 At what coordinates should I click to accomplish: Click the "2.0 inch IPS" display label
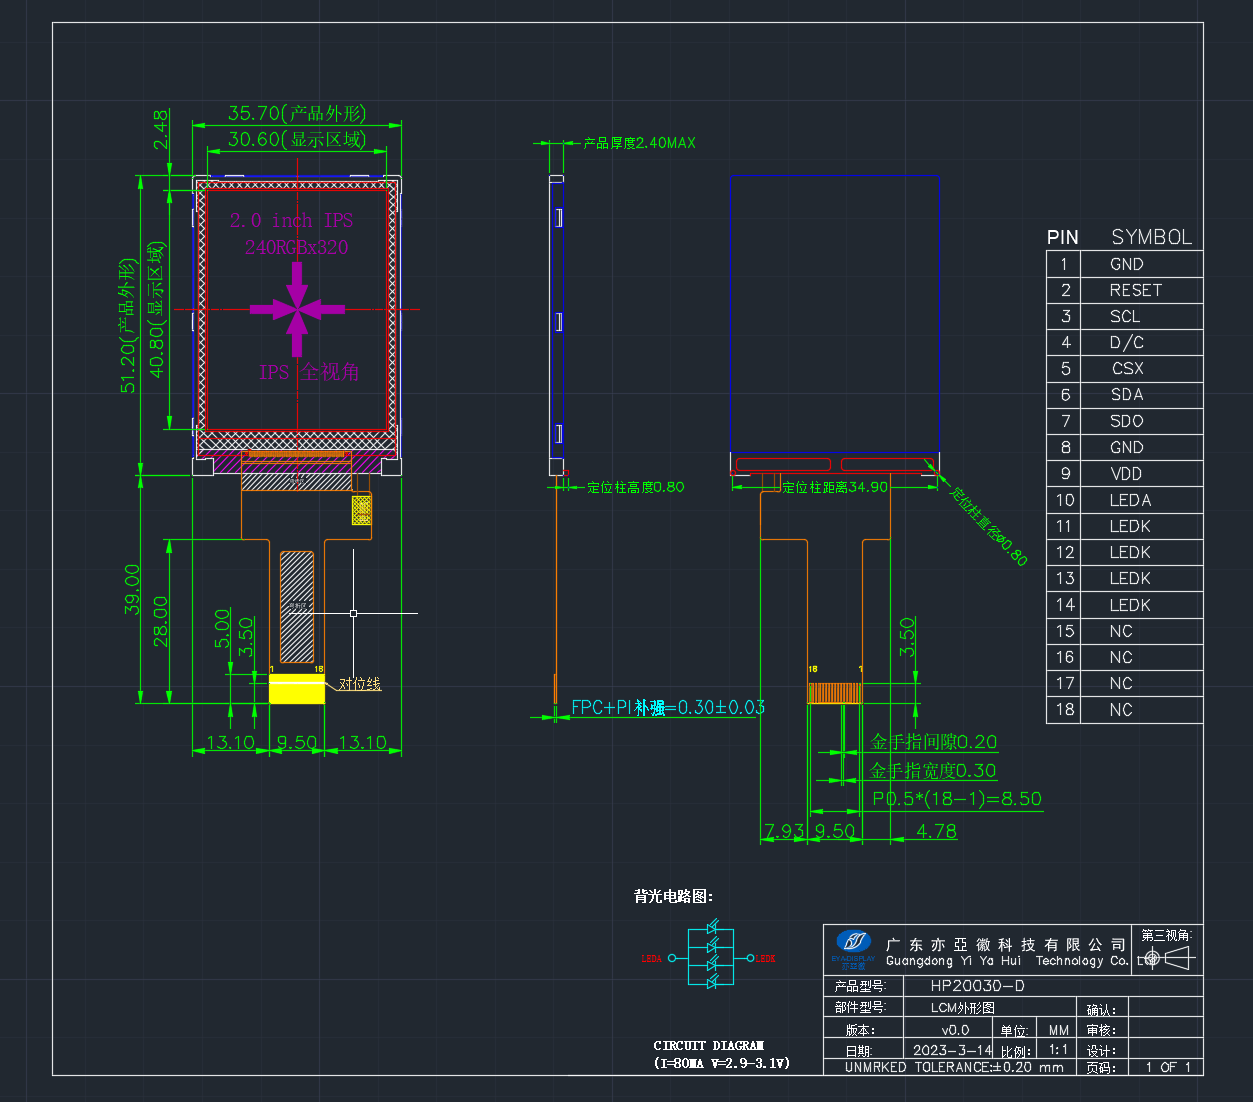291,220
